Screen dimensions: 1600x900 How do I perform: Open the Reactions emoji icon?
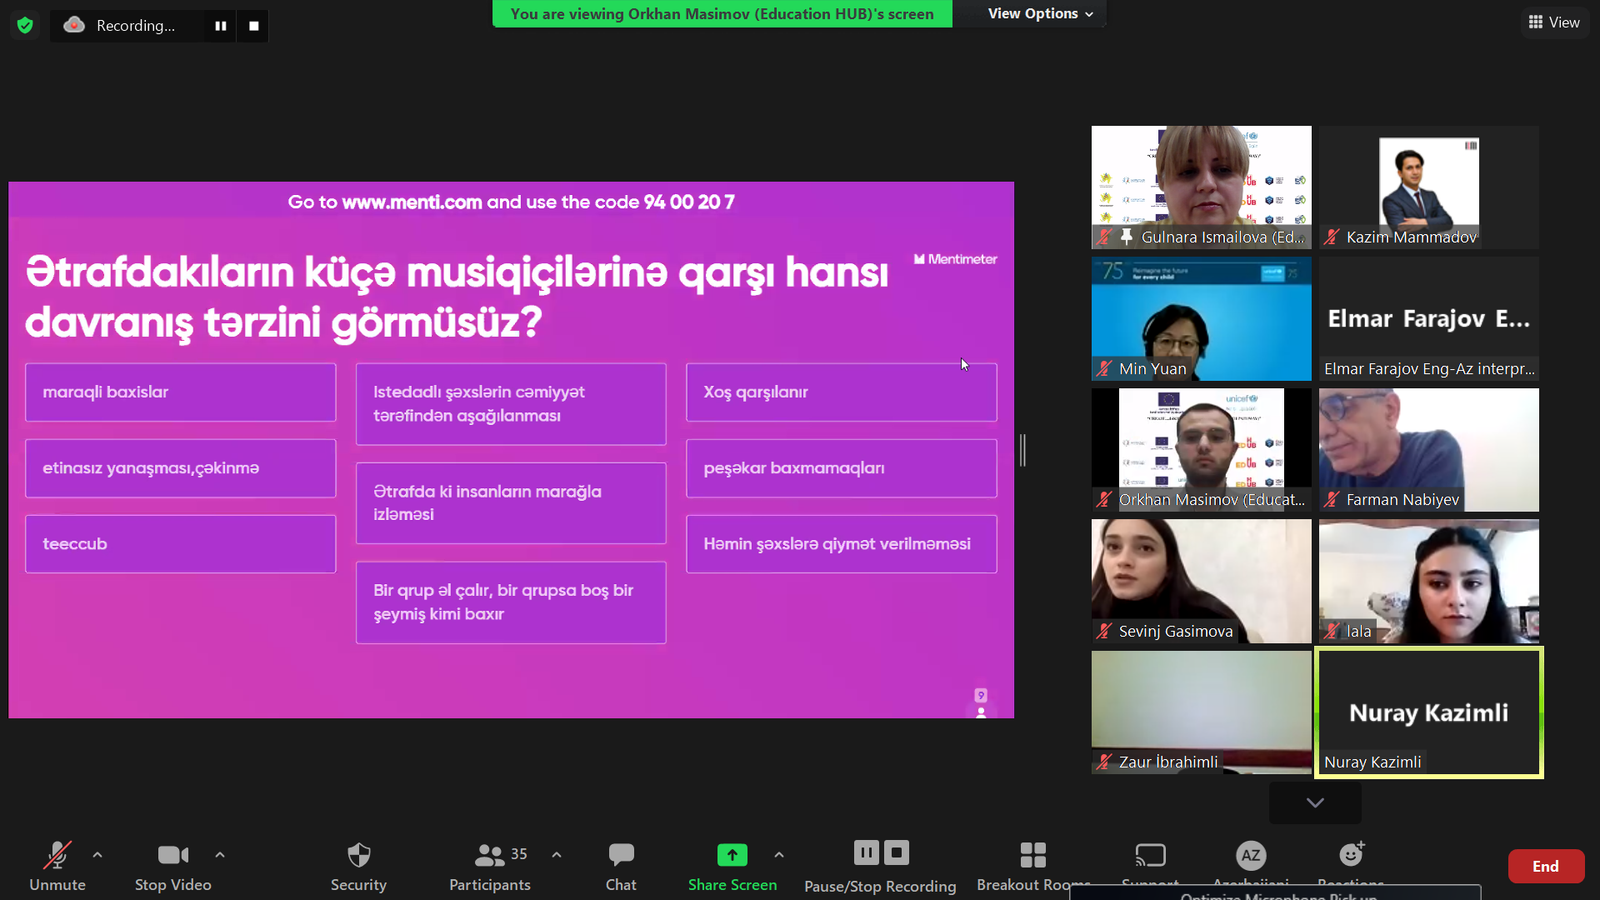(x=1351, y=854)
